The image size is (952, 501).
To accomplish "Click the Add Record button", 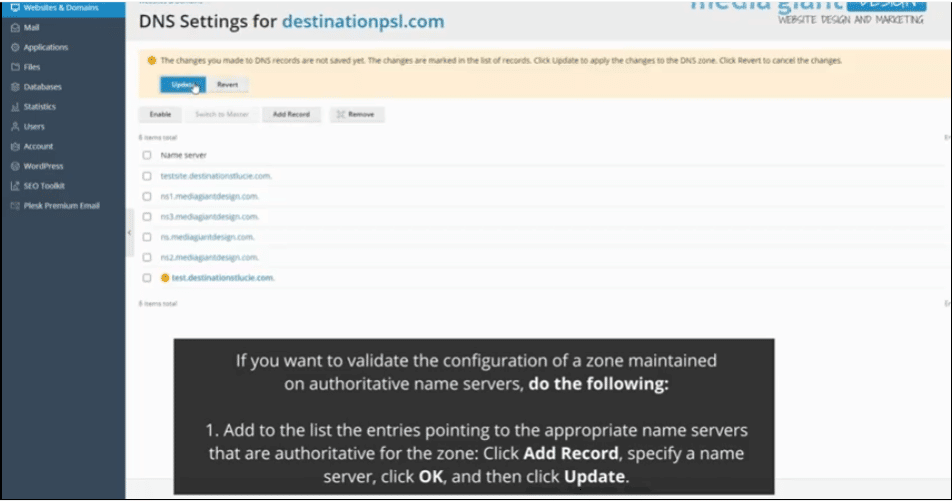I will click(x=291, y=114).
